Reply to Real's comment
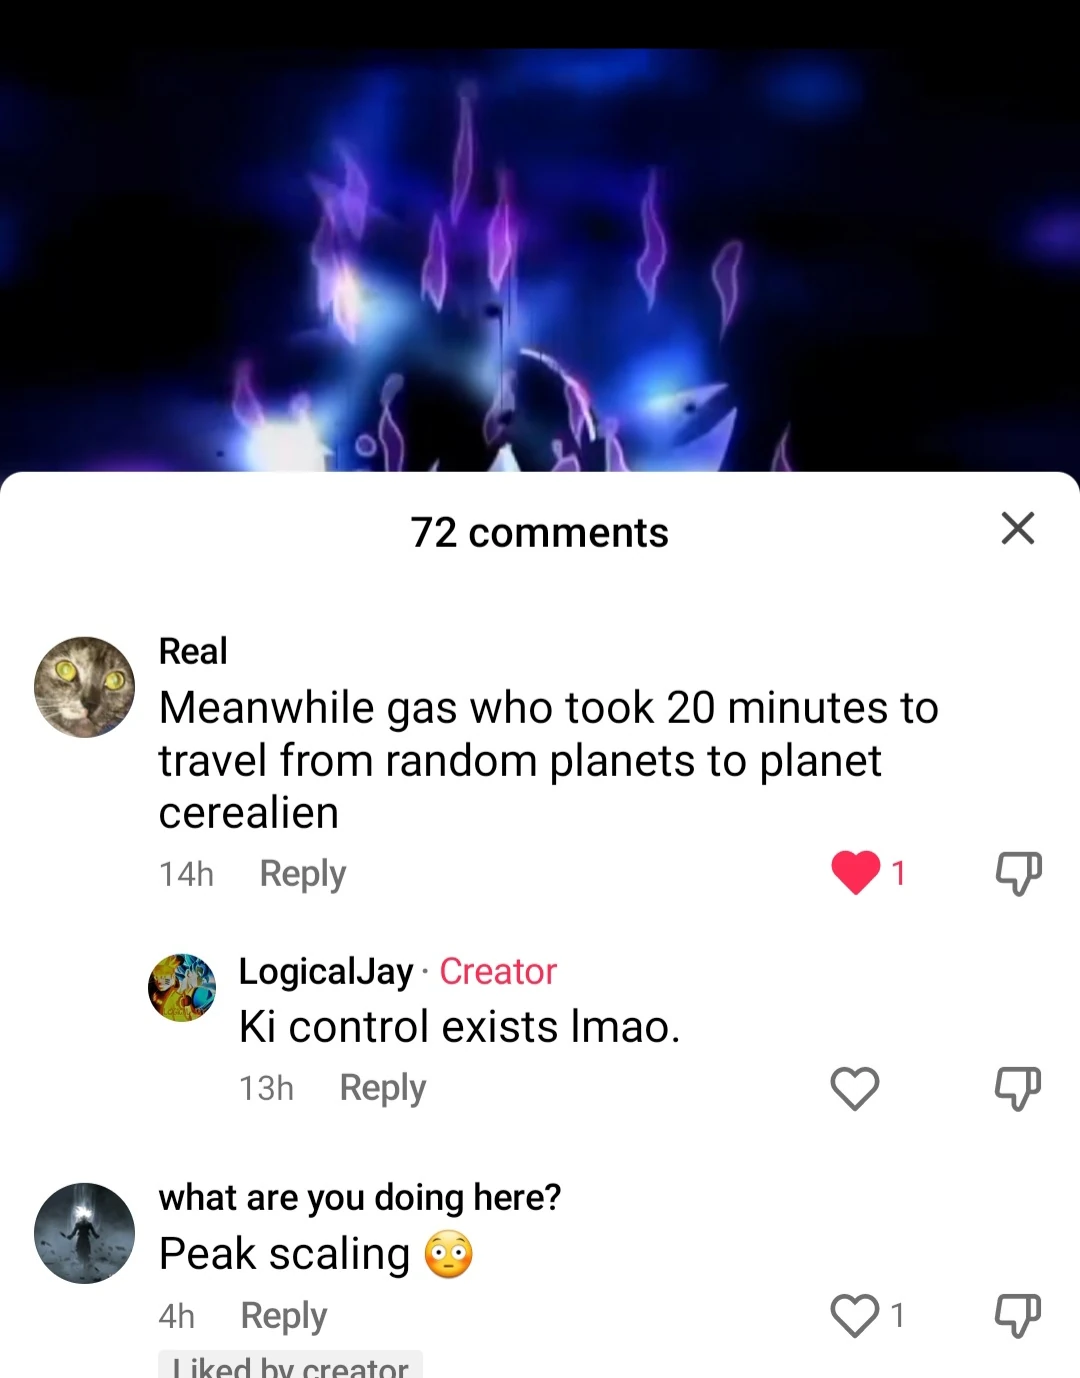Image resolution: width=1080 pixels, height=1378 pixels. coord(303,874)
